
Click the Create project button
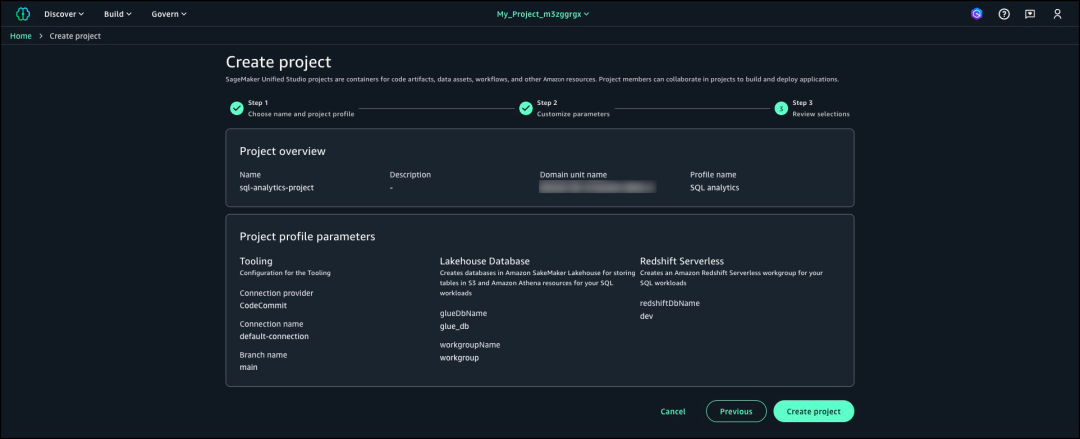[x=813, y=411]
